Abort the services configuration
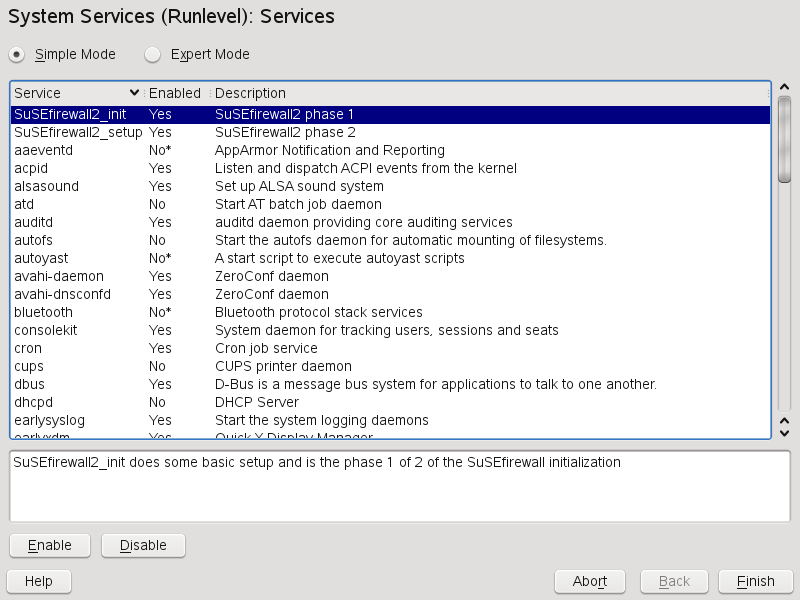This screenshot has height=600, width=800. tap(590, 582)
